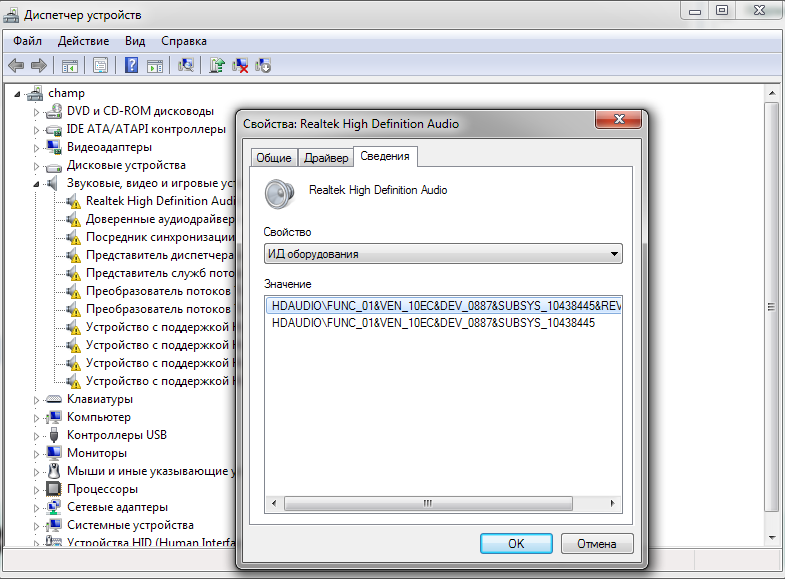The width and height of the screenshot is (785, 579).
Task: Collapse the champ root tree node
Action: [18, 94]
